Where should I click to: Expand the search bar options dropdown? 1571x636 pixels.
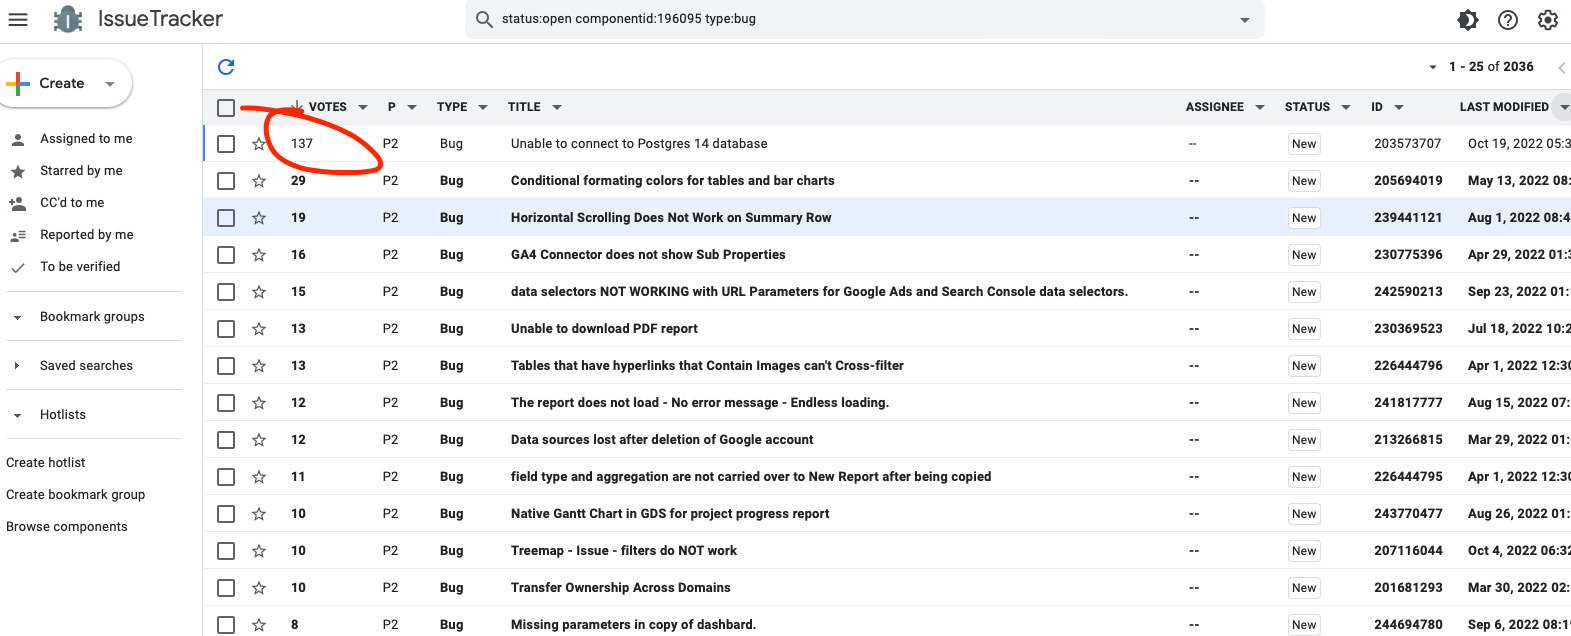pos(1244,20)
